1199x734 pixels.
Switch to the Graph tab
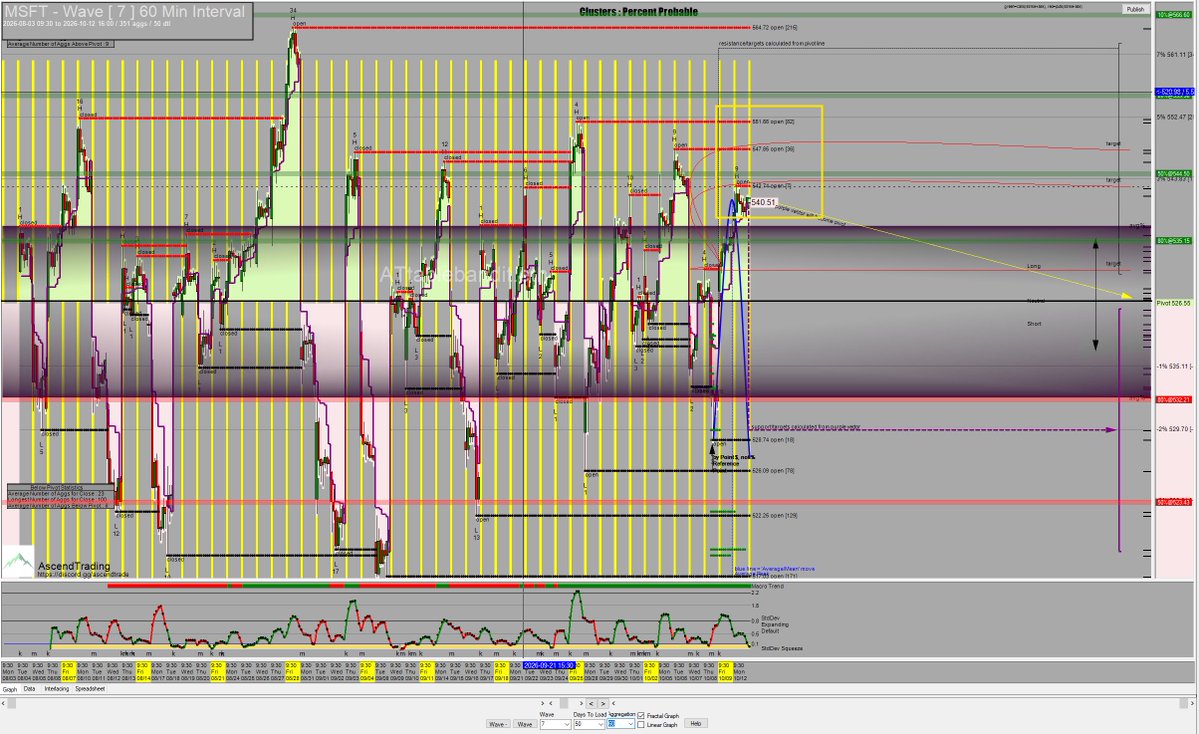coord(10,689)
